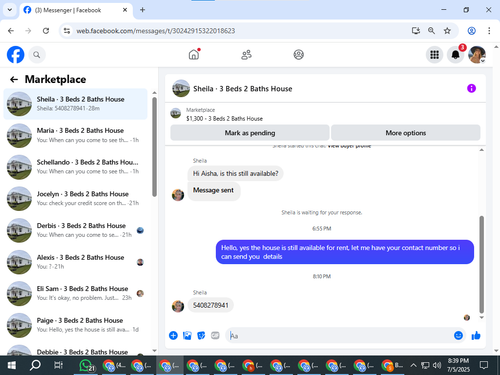Open the volume speaker tray icon
This screenshot has width=500, height=375.
coord(437,365)
